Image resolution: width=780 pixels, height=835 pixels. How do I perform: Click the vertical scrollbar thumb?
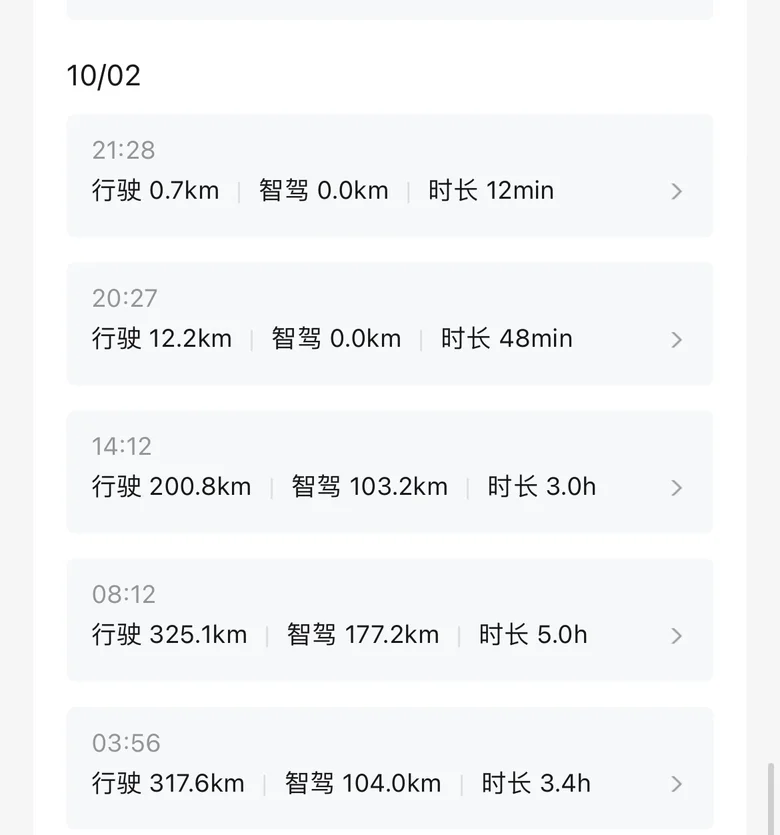tap(770, 798)
